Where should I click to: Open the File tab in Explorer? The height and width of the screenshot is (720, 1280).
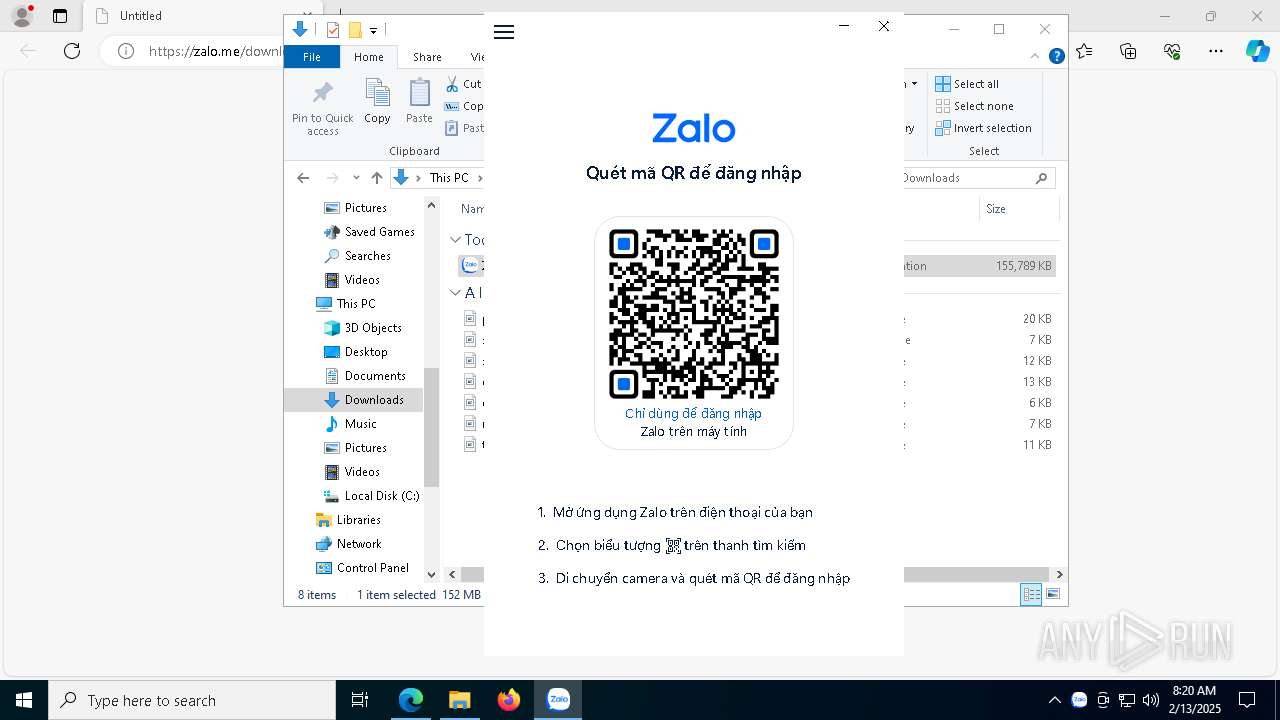tap(312, 57)
